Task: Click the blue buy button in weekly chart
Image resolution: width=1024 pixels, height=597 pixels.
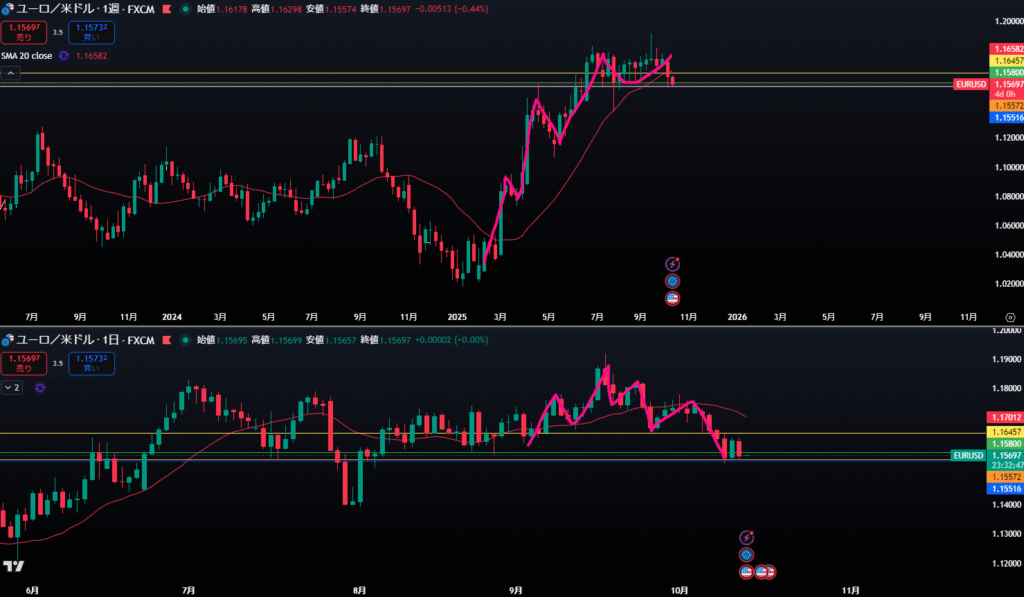Action: click(92, 34)
